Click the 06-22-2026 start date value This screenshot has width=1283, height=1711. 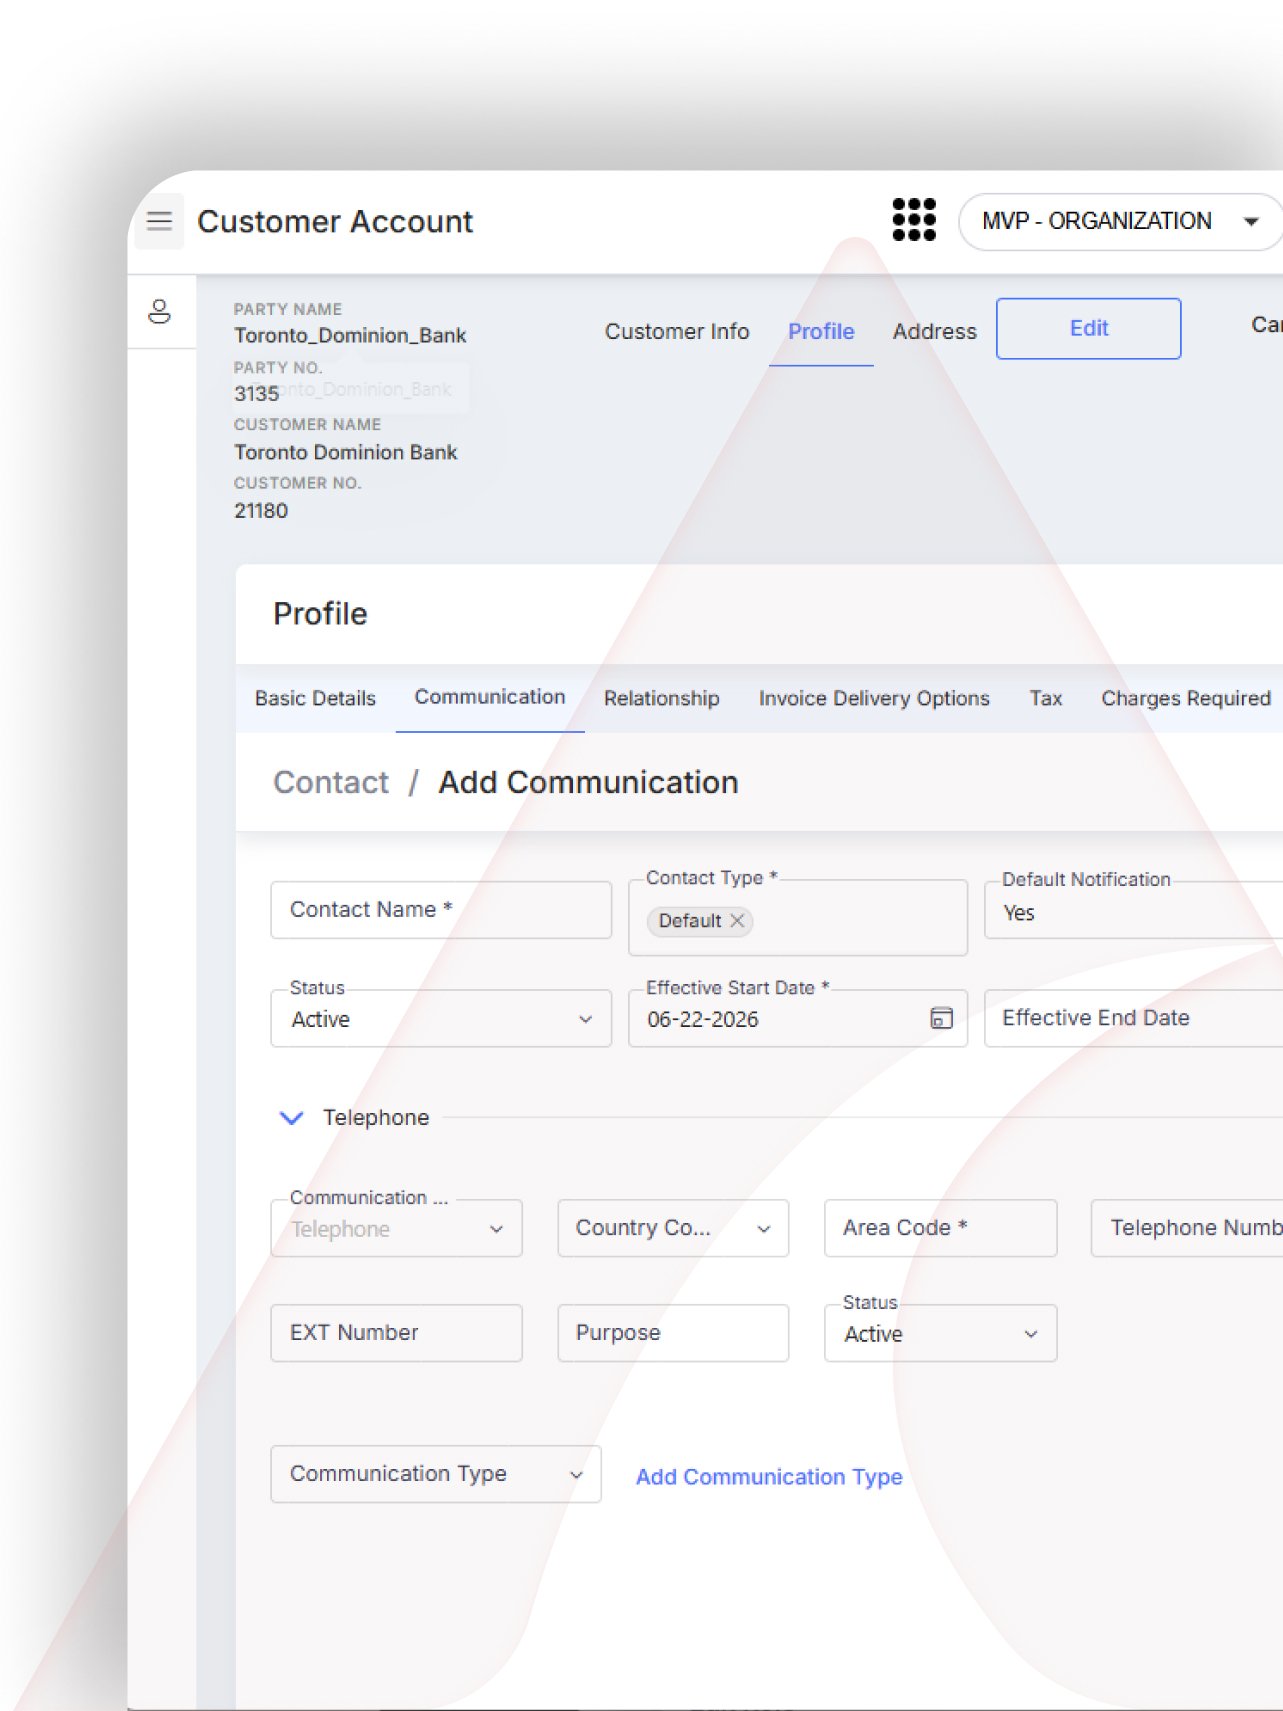[703, 1019]
